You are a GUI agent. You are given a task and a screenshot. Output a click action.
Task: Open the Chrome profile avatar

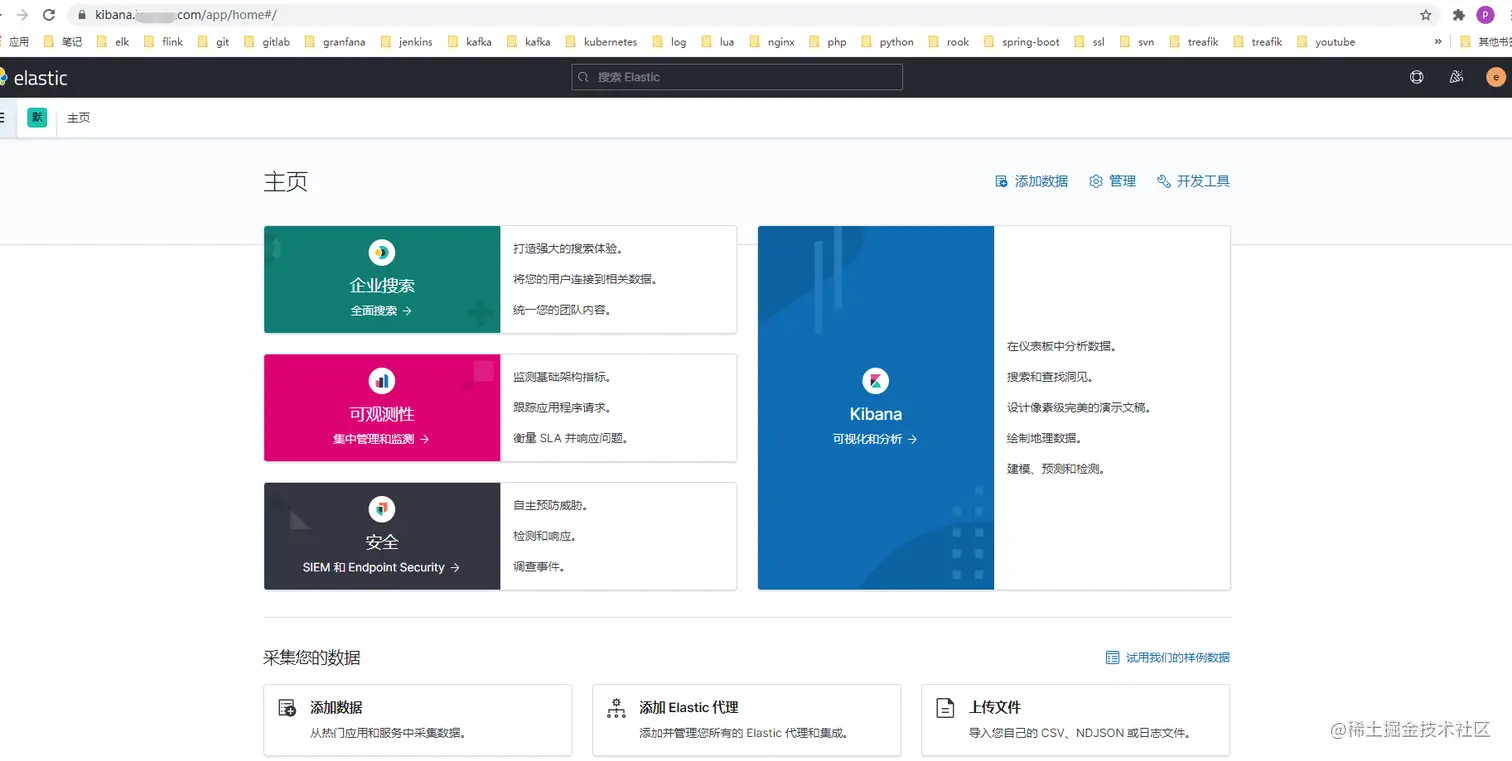(x=1485, y=15)
